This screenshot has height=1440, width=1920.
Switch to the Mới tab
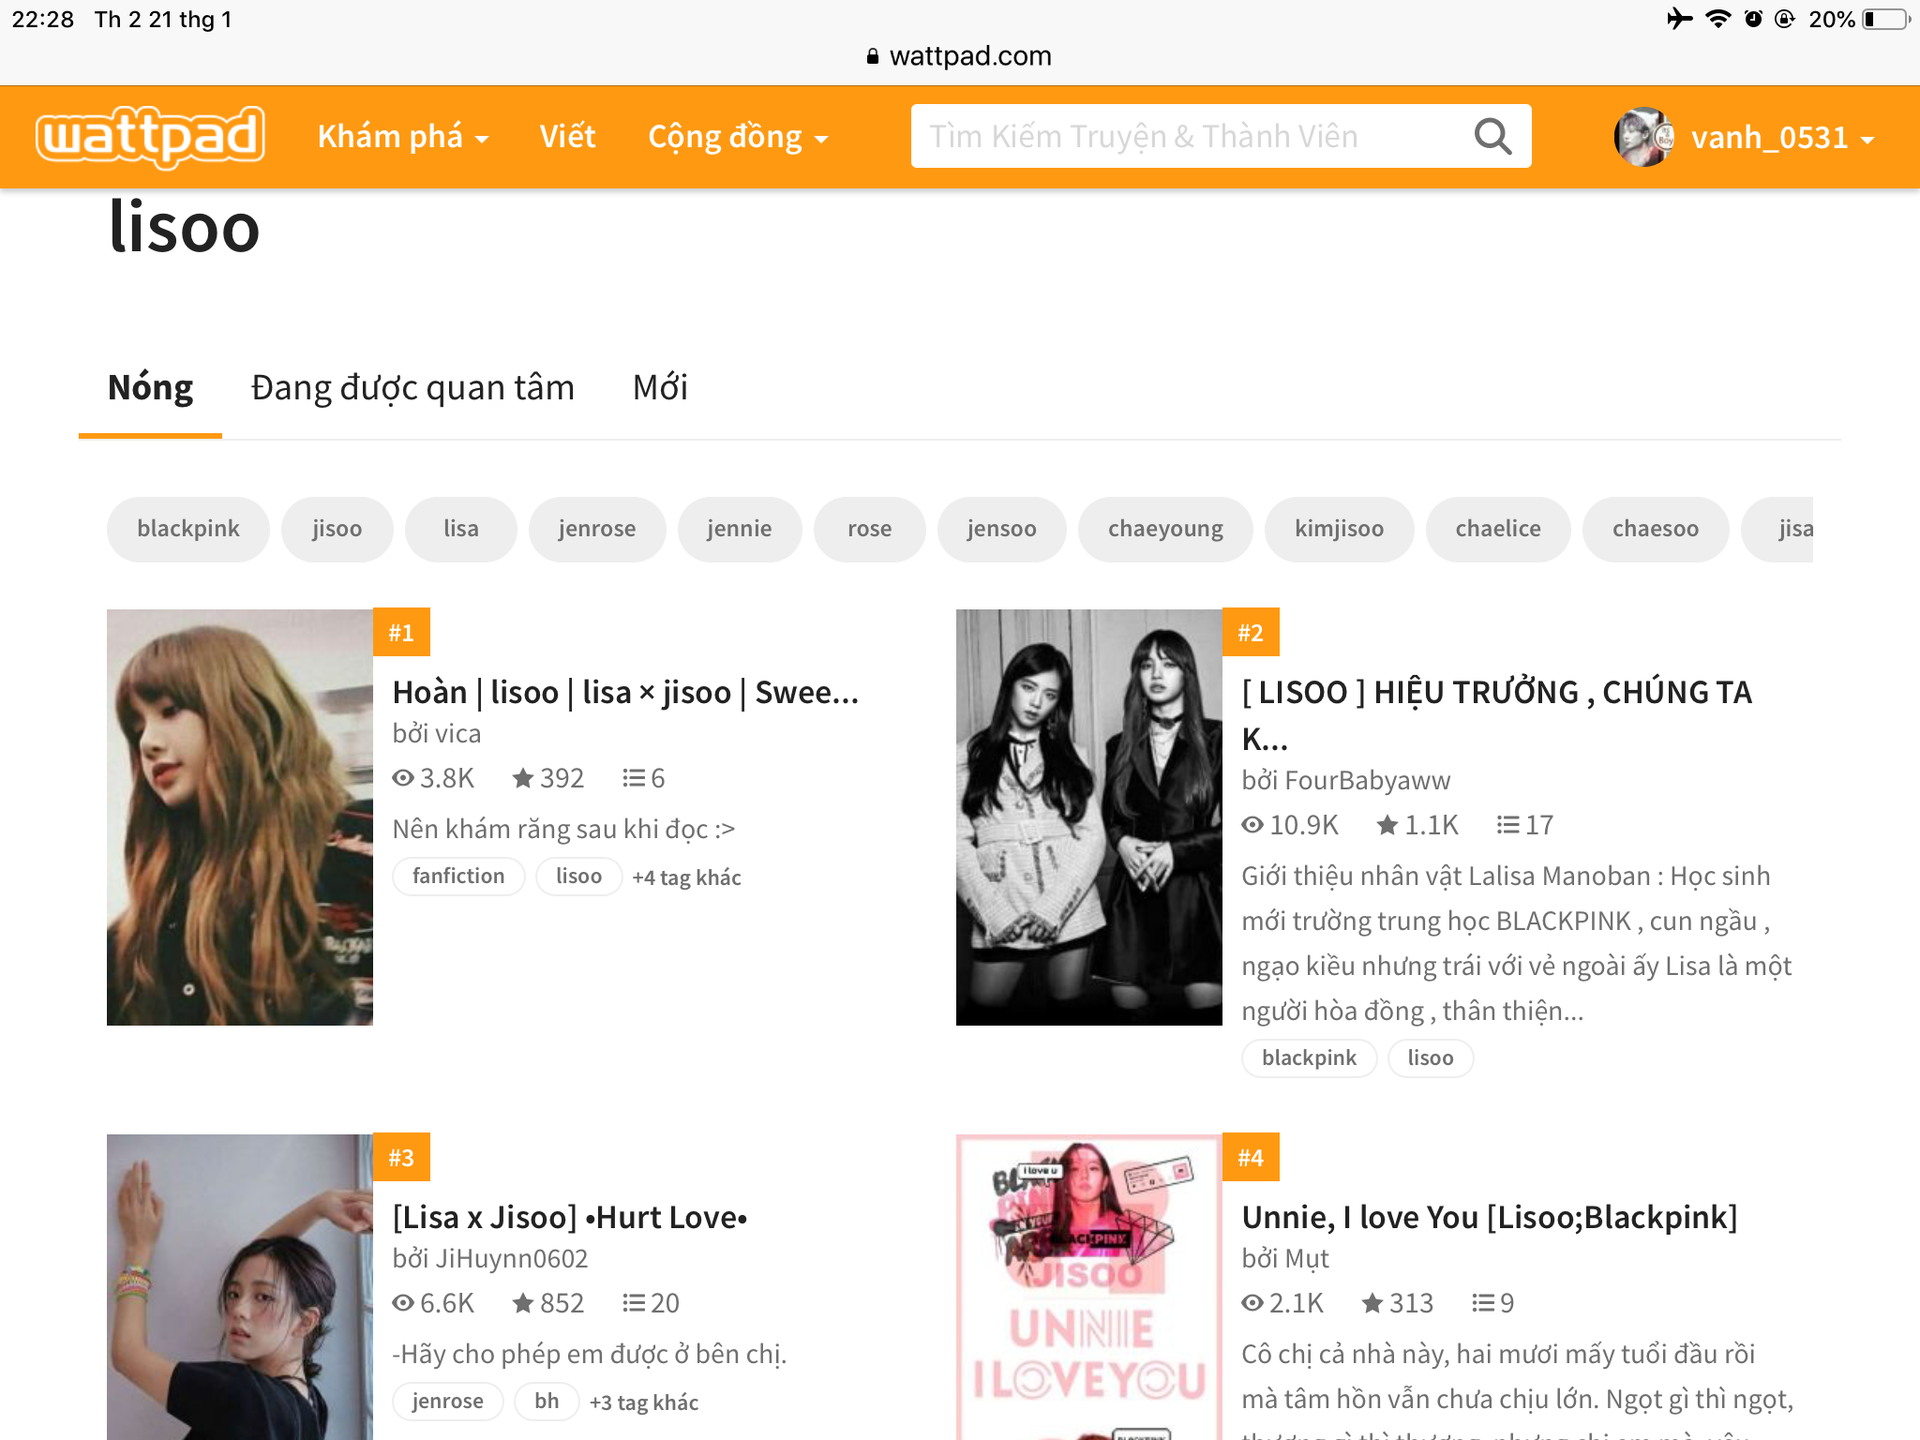coord(660,388)
